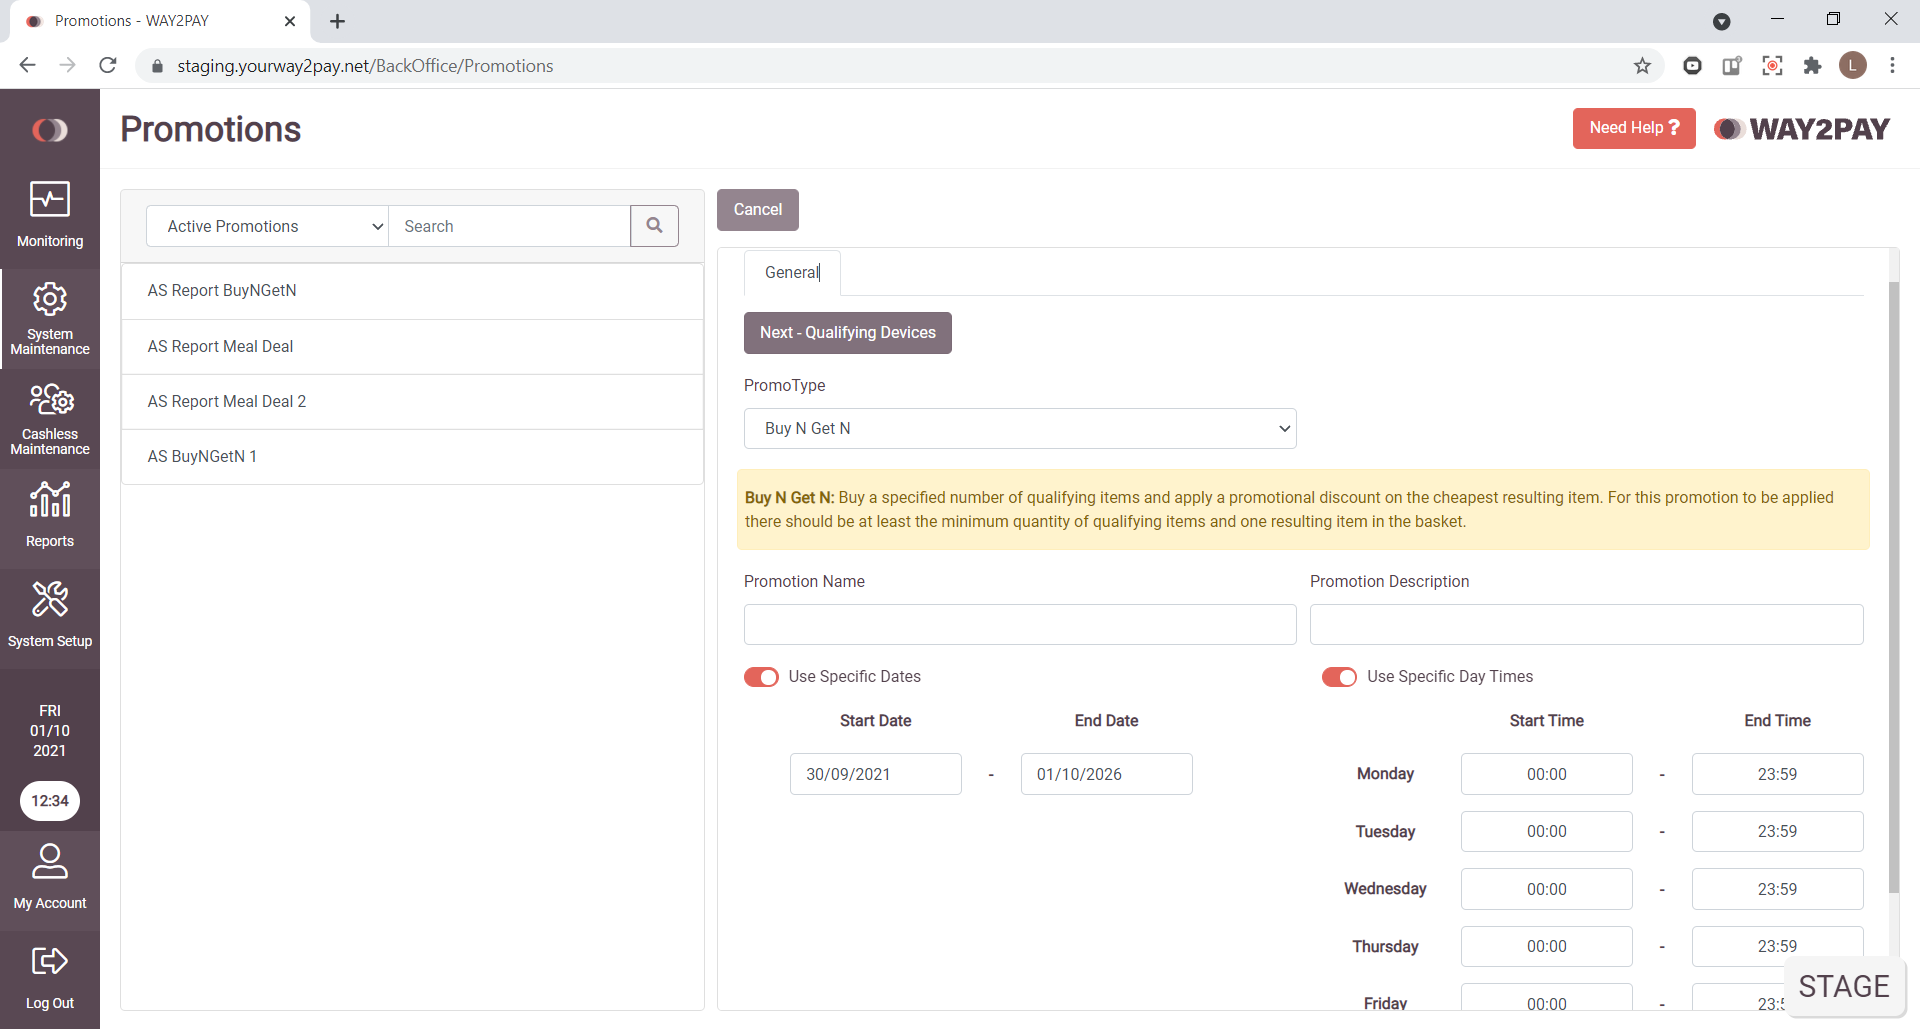Click Tuesday end time 23:59 field
1920x1029 pixels.
(1778, 831)
